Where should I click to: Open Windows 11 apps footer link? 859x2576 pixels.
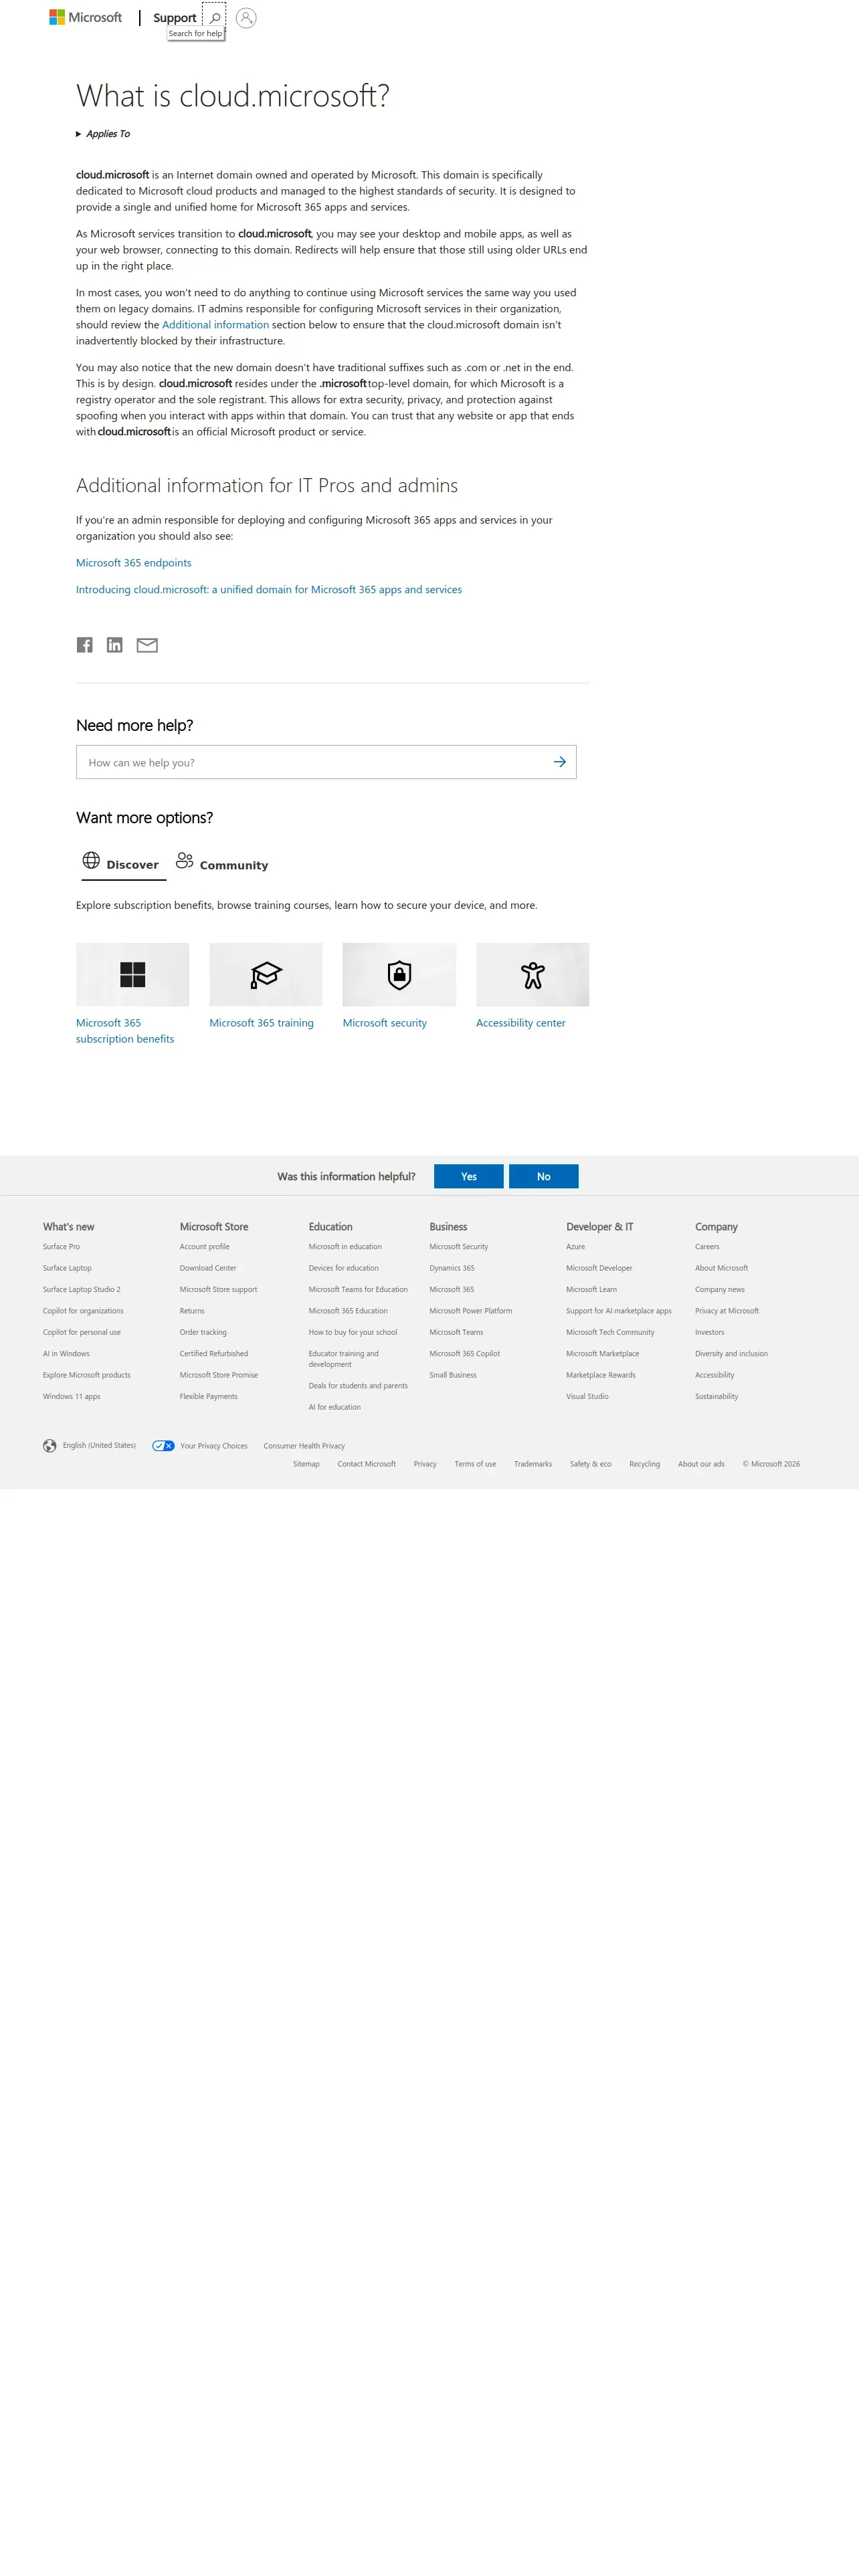(72, 1397)
